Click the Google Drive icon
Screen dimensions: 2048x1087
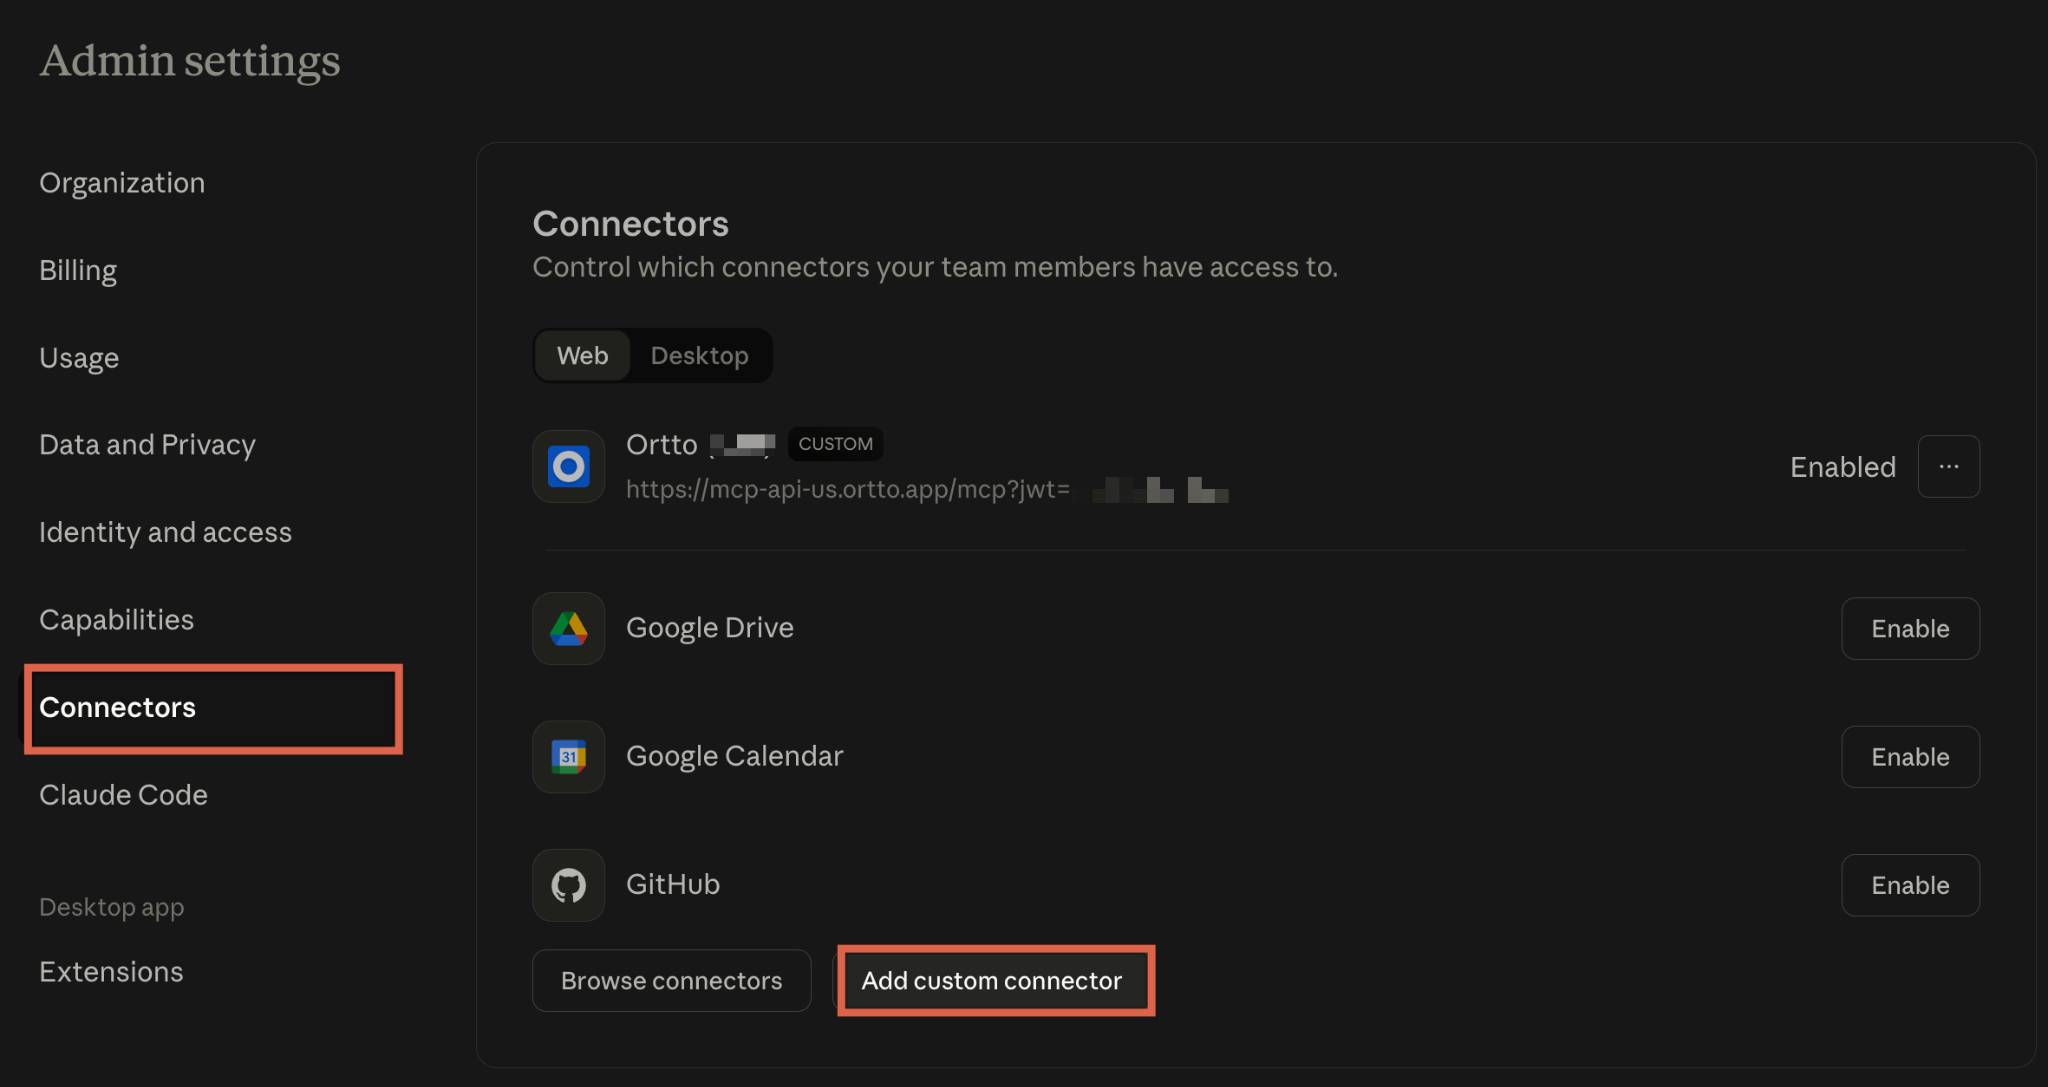coord(568,628)
